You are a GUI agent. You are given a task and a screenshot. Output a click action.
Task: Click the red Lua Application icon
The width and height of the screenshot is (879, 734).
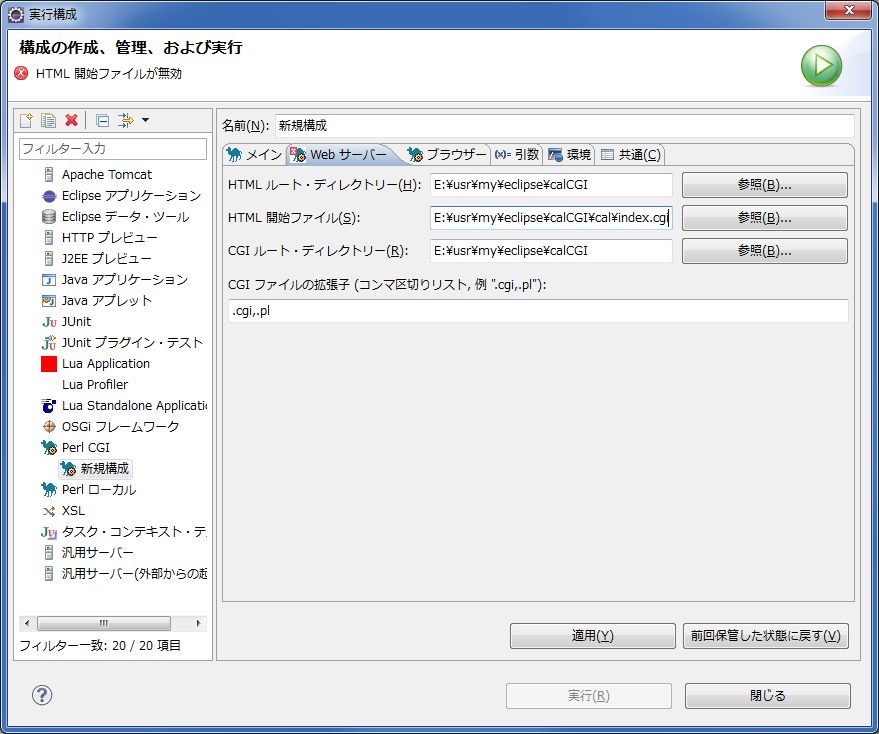tap(49, 364)
